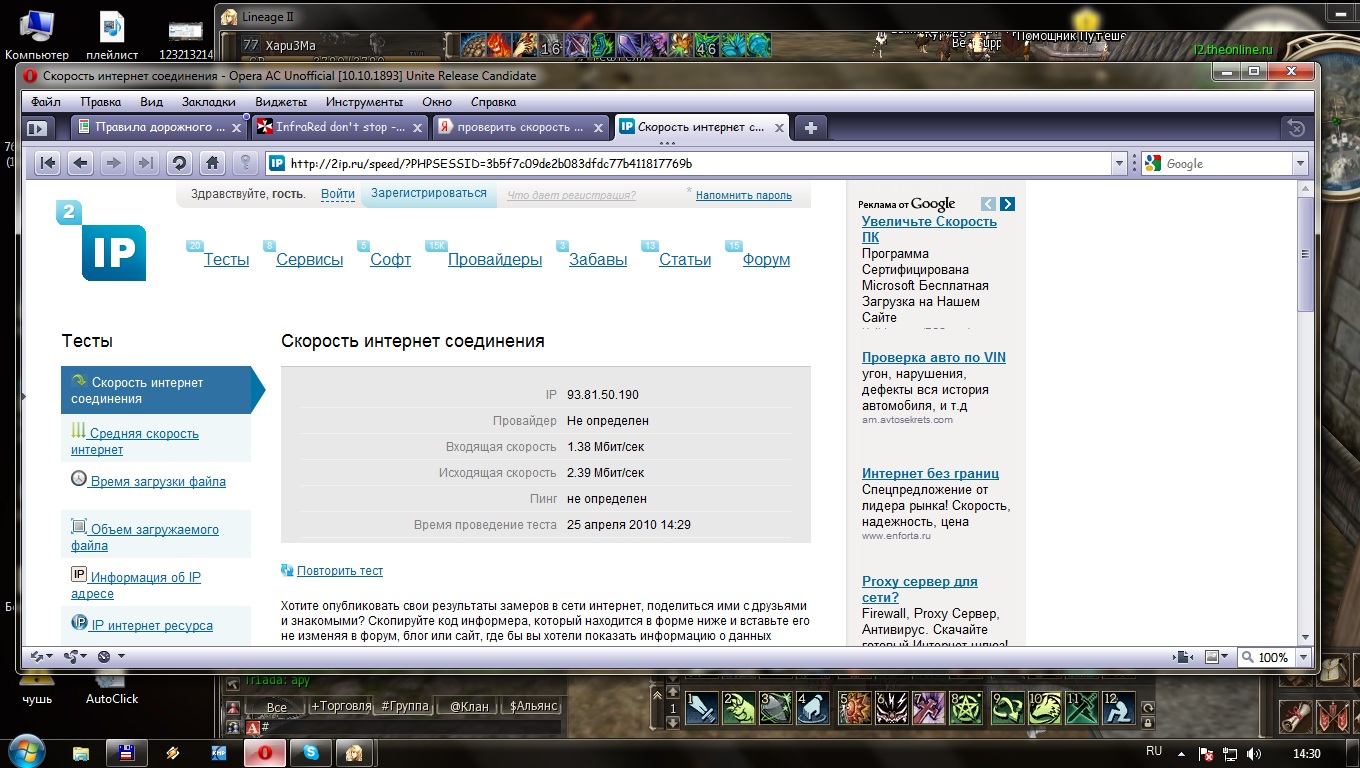Switch to the 'Правила дорожного' tab

point(160,127)
